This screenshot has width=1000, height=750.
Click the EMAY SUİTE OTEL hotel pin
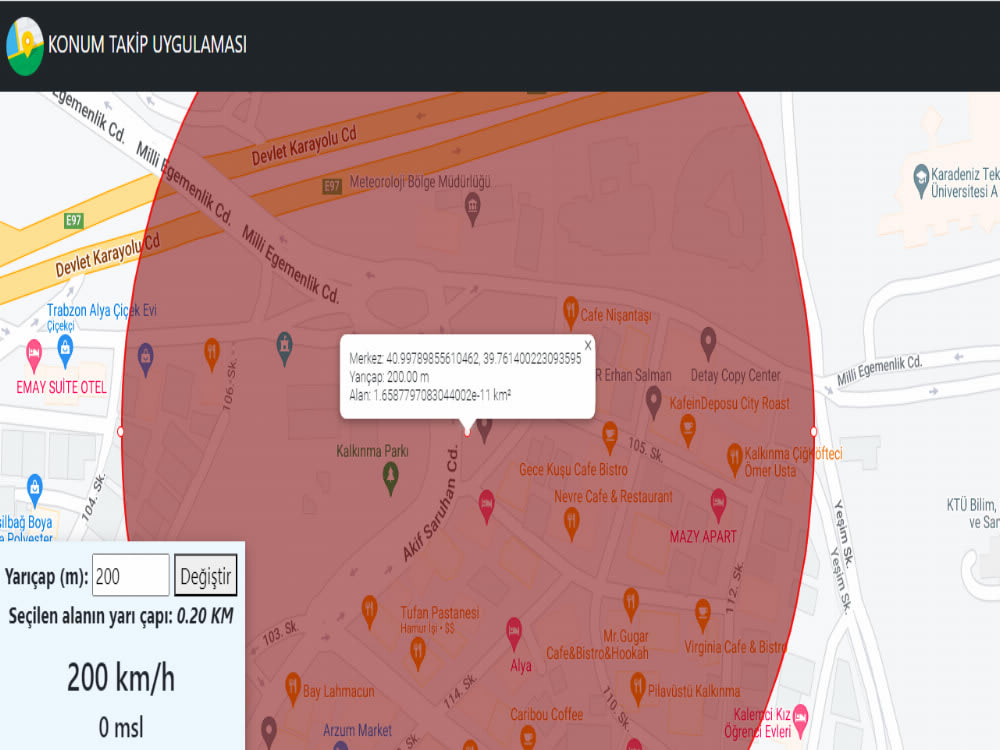click(34, 355)
